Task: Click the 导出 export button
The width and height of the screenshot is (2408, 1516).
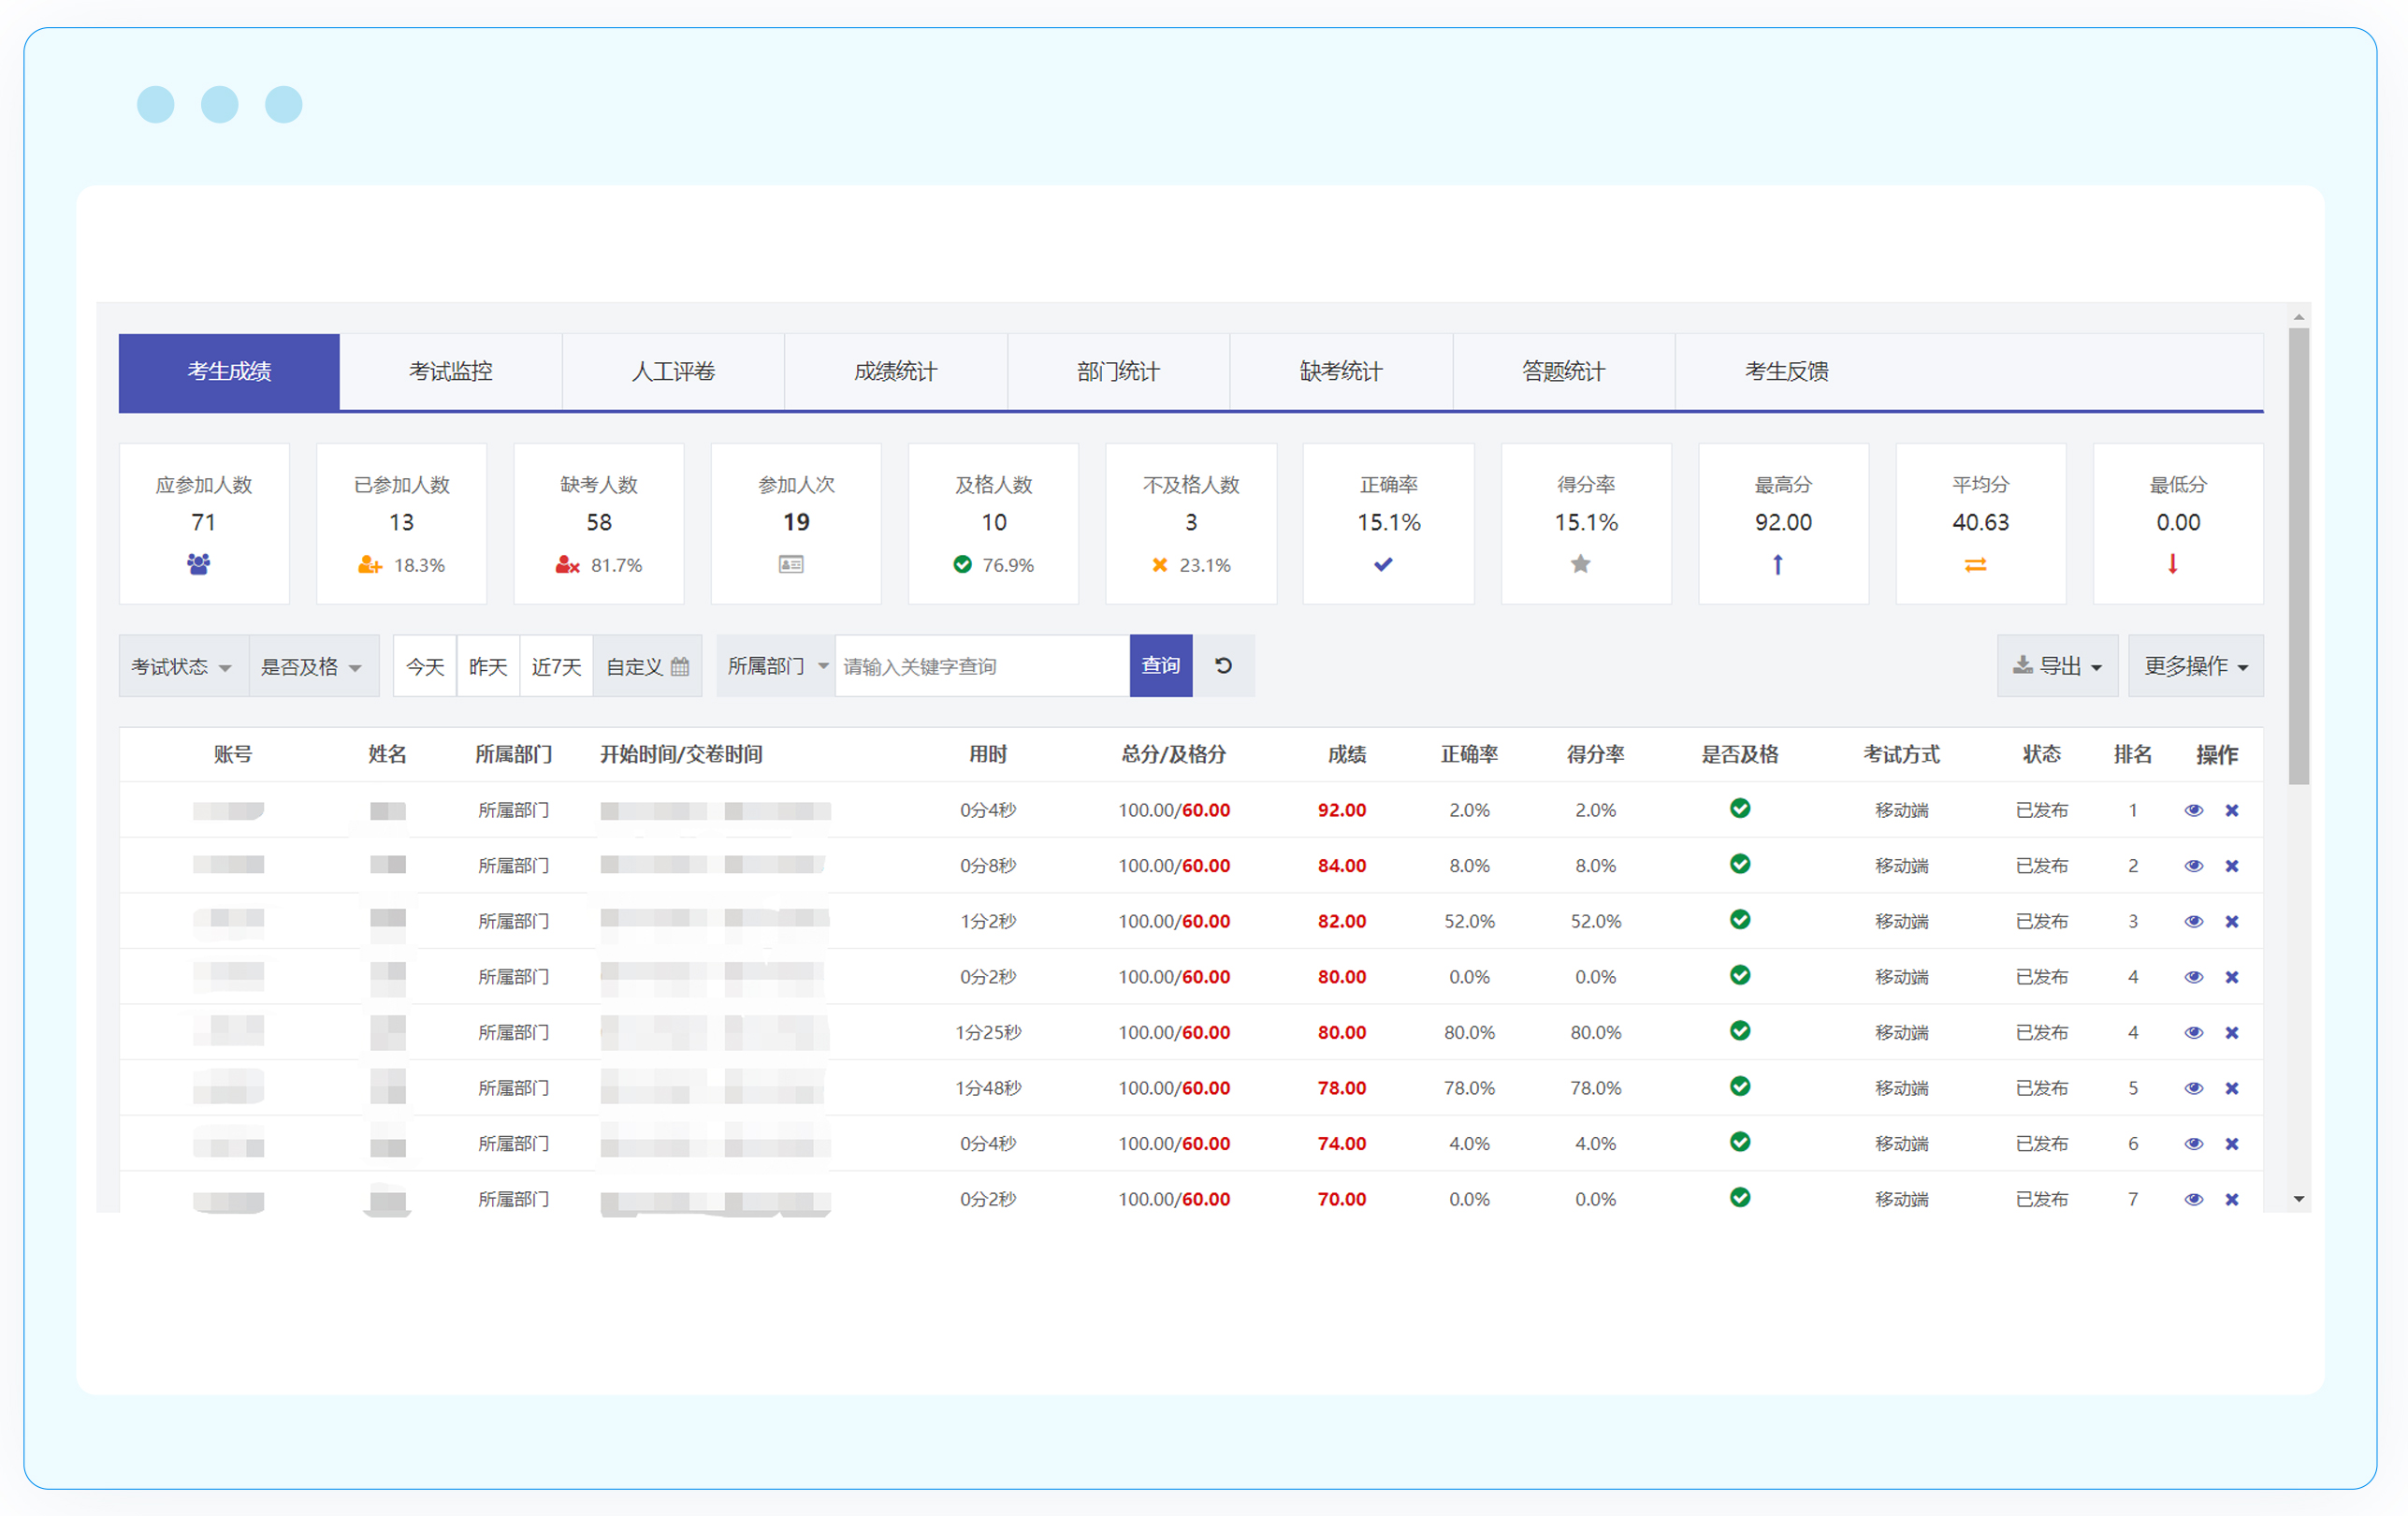Action: 2057,667
